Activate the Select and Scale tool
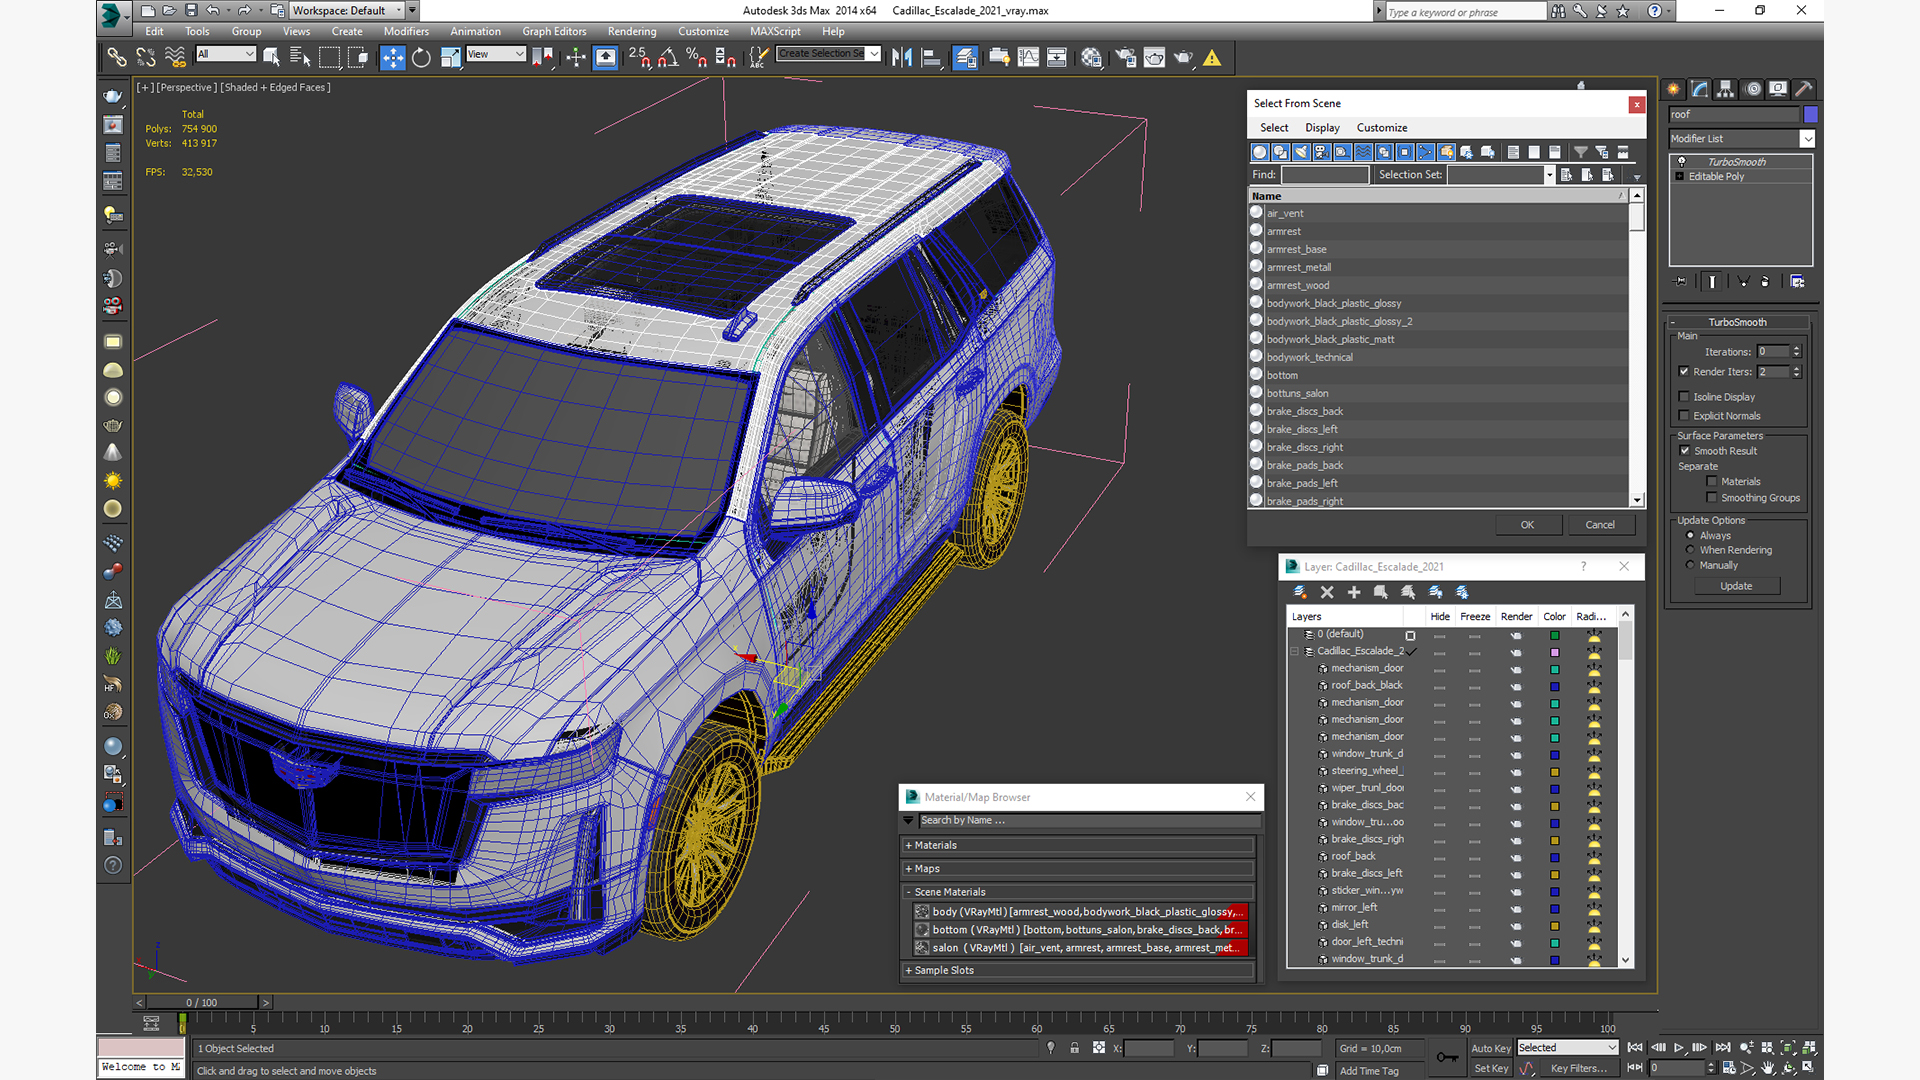This screenshot has width=1920, height=1080. [x=450, y=58]
